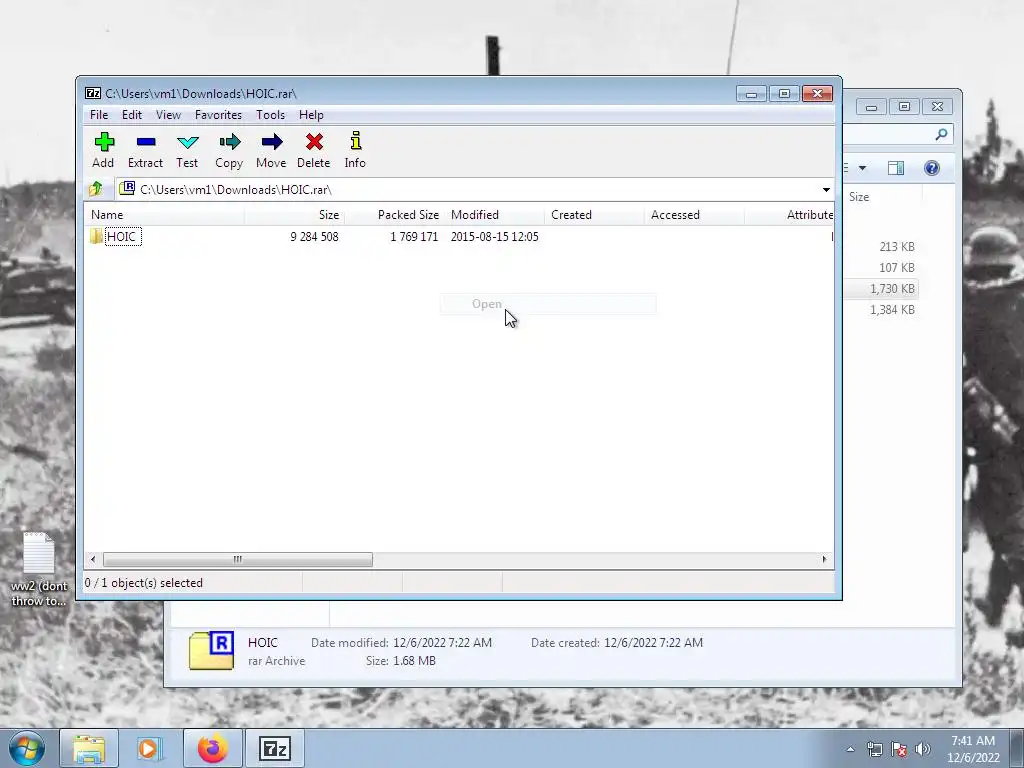Sort by Packed Size column

[x=394, y=215]
